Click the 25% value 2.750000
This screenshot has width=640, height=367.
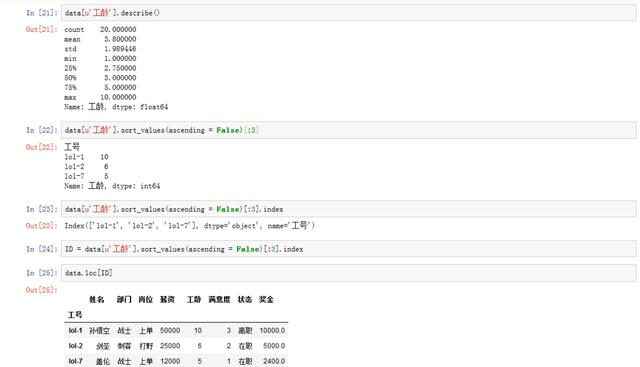120,68
